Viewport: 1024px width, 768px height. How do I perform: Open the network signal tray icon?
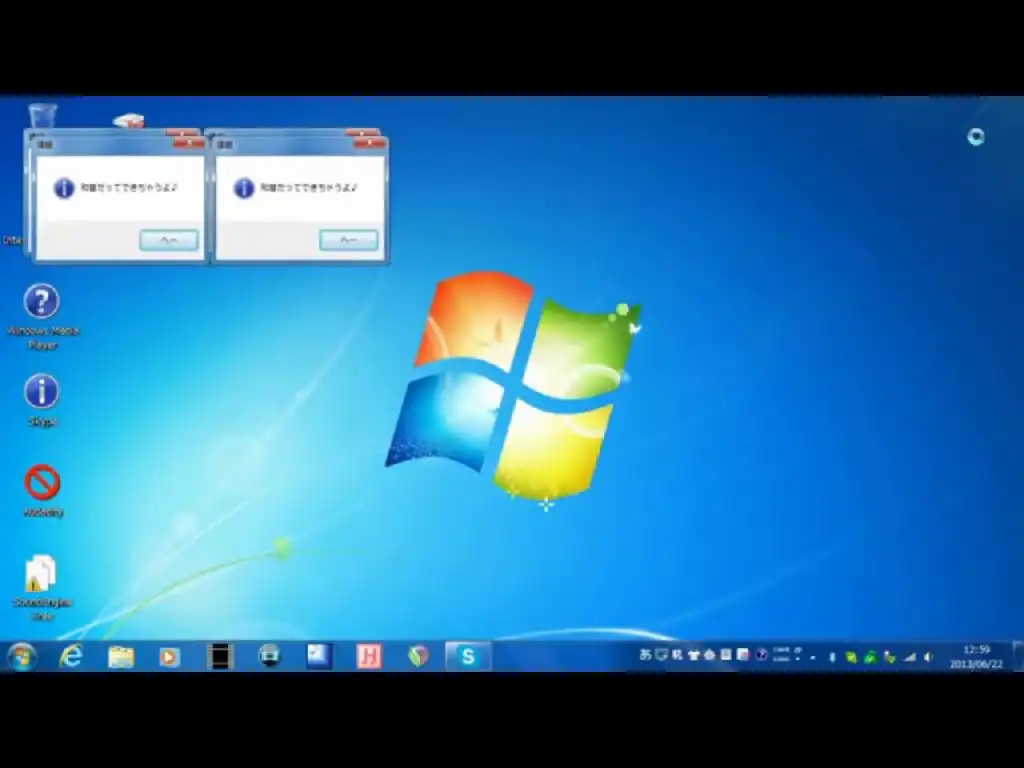(910, 658)
